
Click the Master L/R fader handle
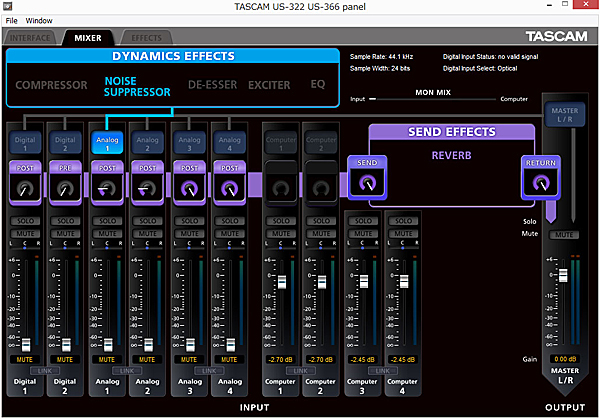point(561,275)
